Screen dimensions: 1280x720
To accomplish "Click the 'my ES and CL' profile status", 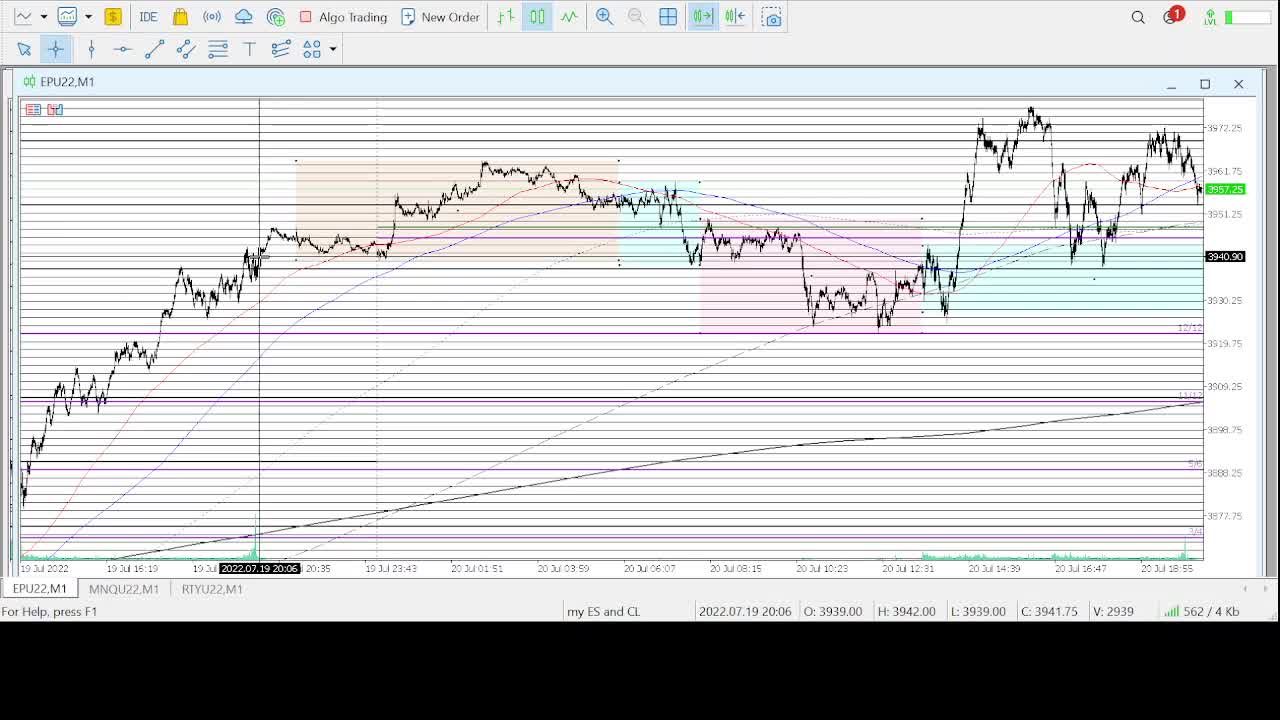I will tap(603, 611).
